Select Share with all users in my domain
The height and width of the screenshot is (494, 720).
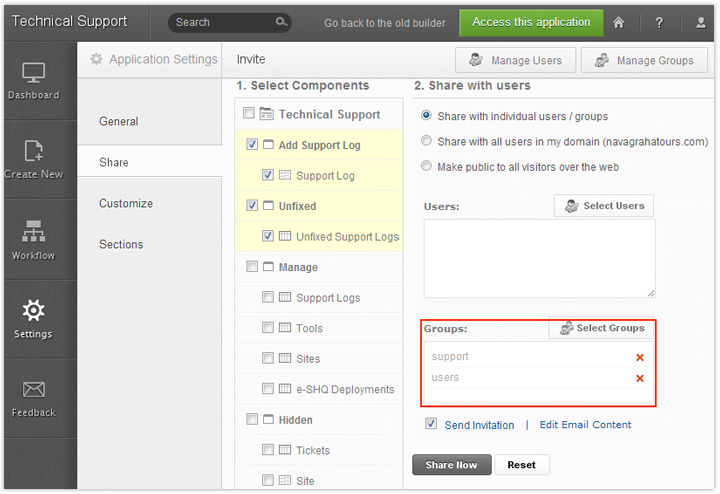pos(428,141)
